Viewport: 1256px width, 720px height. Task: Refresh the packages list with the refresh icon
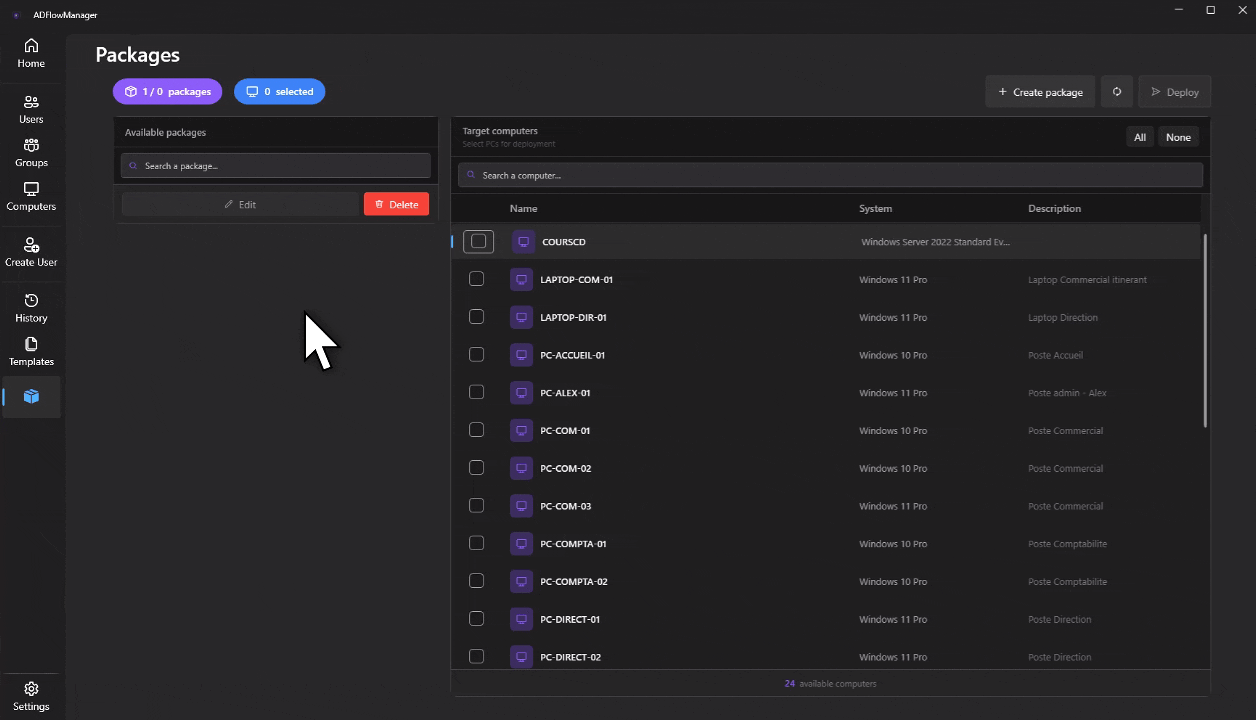tap(1116, 91)
